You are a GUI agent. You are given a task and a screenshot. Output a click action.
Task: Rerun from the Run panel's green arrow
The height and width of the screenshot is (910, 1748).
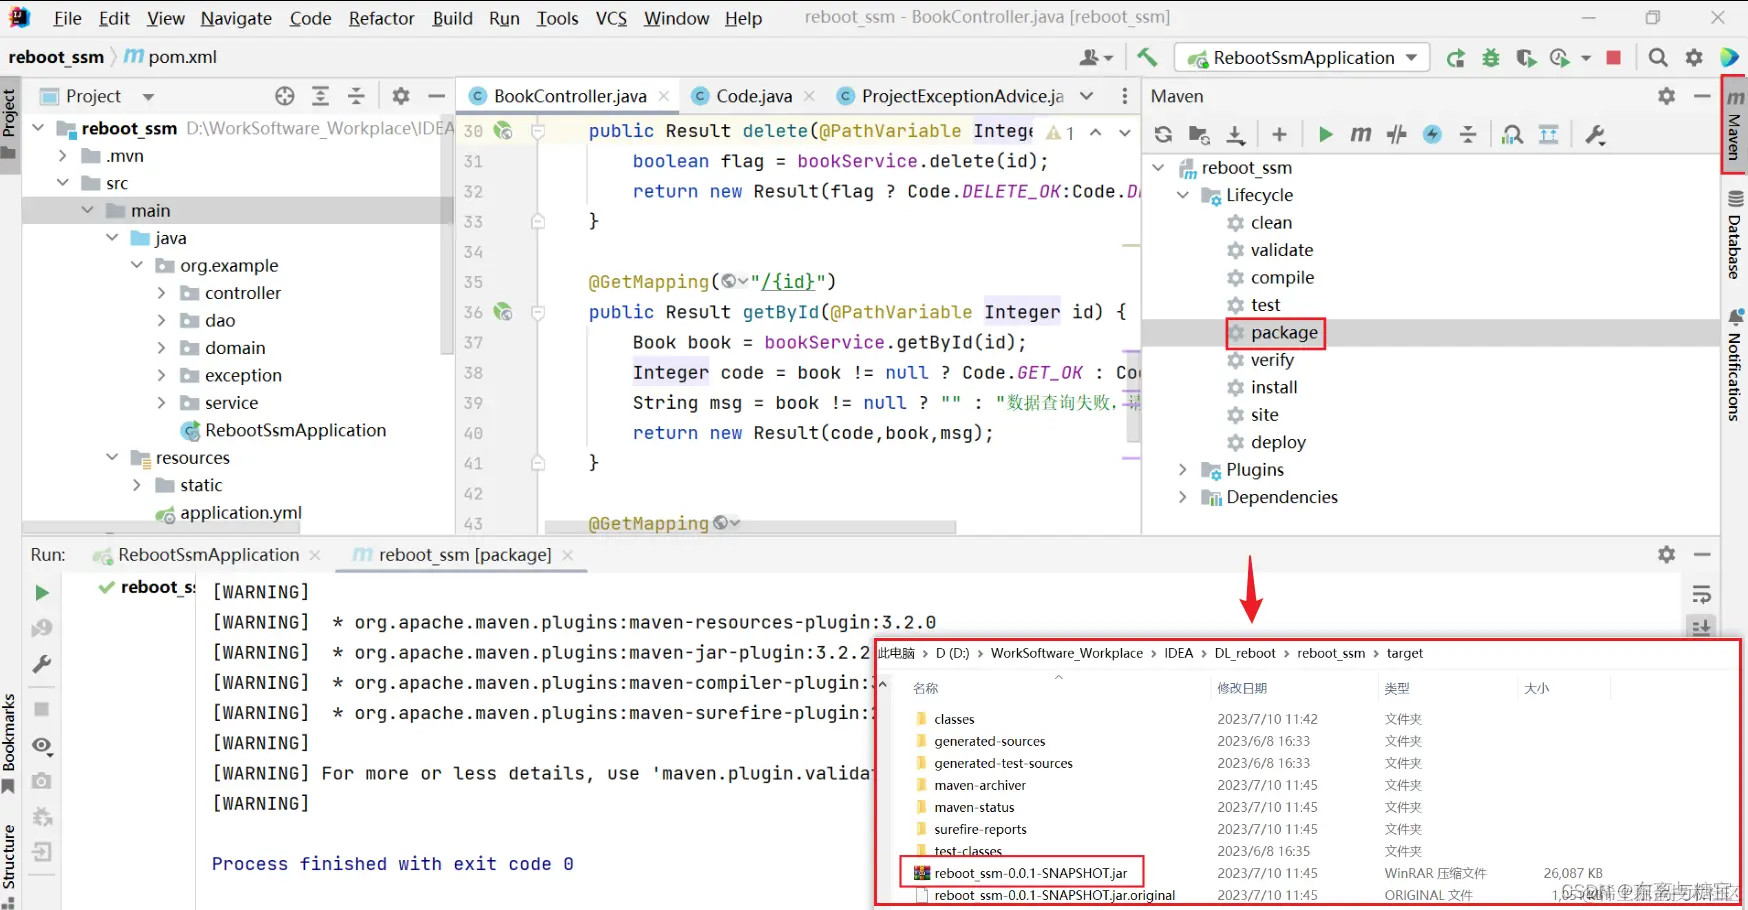(42, 593)
